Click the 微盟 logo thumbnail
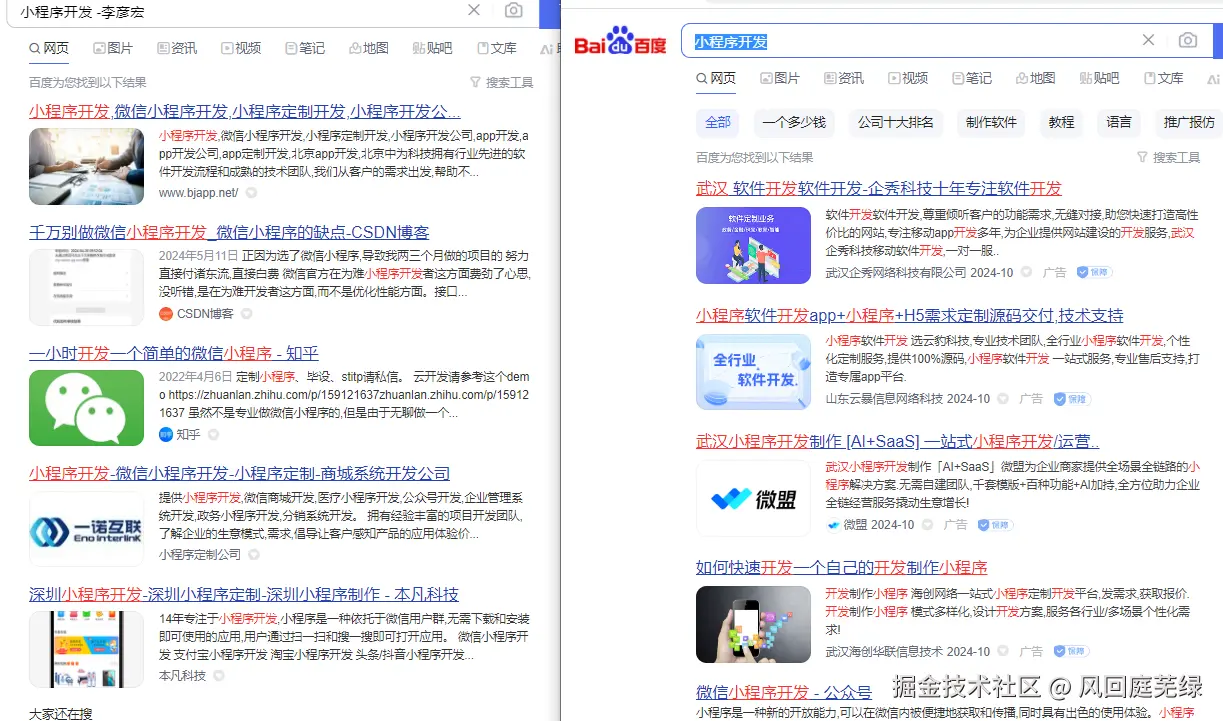Viewport: 1223px width, 721px height. tap(753, 498)
